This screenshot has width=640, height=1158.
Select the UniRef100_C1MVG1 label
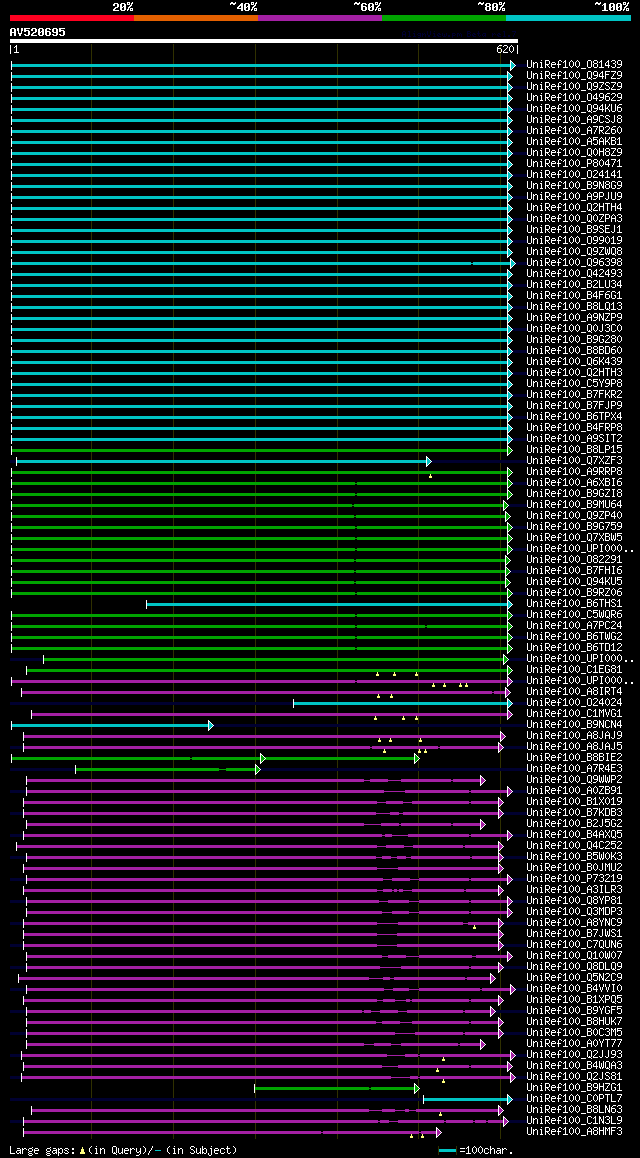click(x=574, y=714)
